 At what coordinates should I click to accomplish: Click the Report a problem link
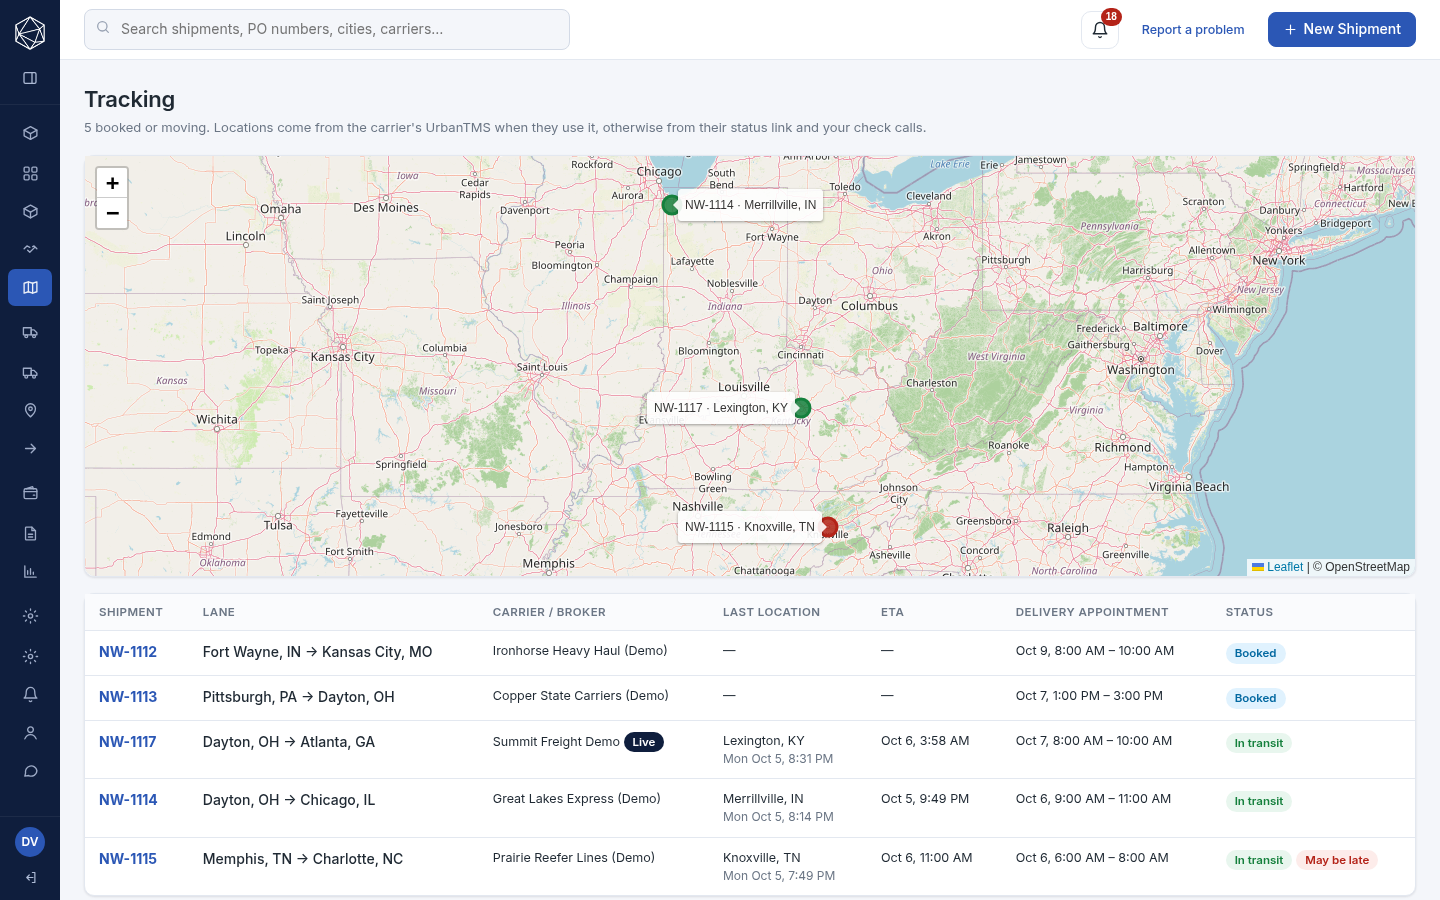point(1193,30)
